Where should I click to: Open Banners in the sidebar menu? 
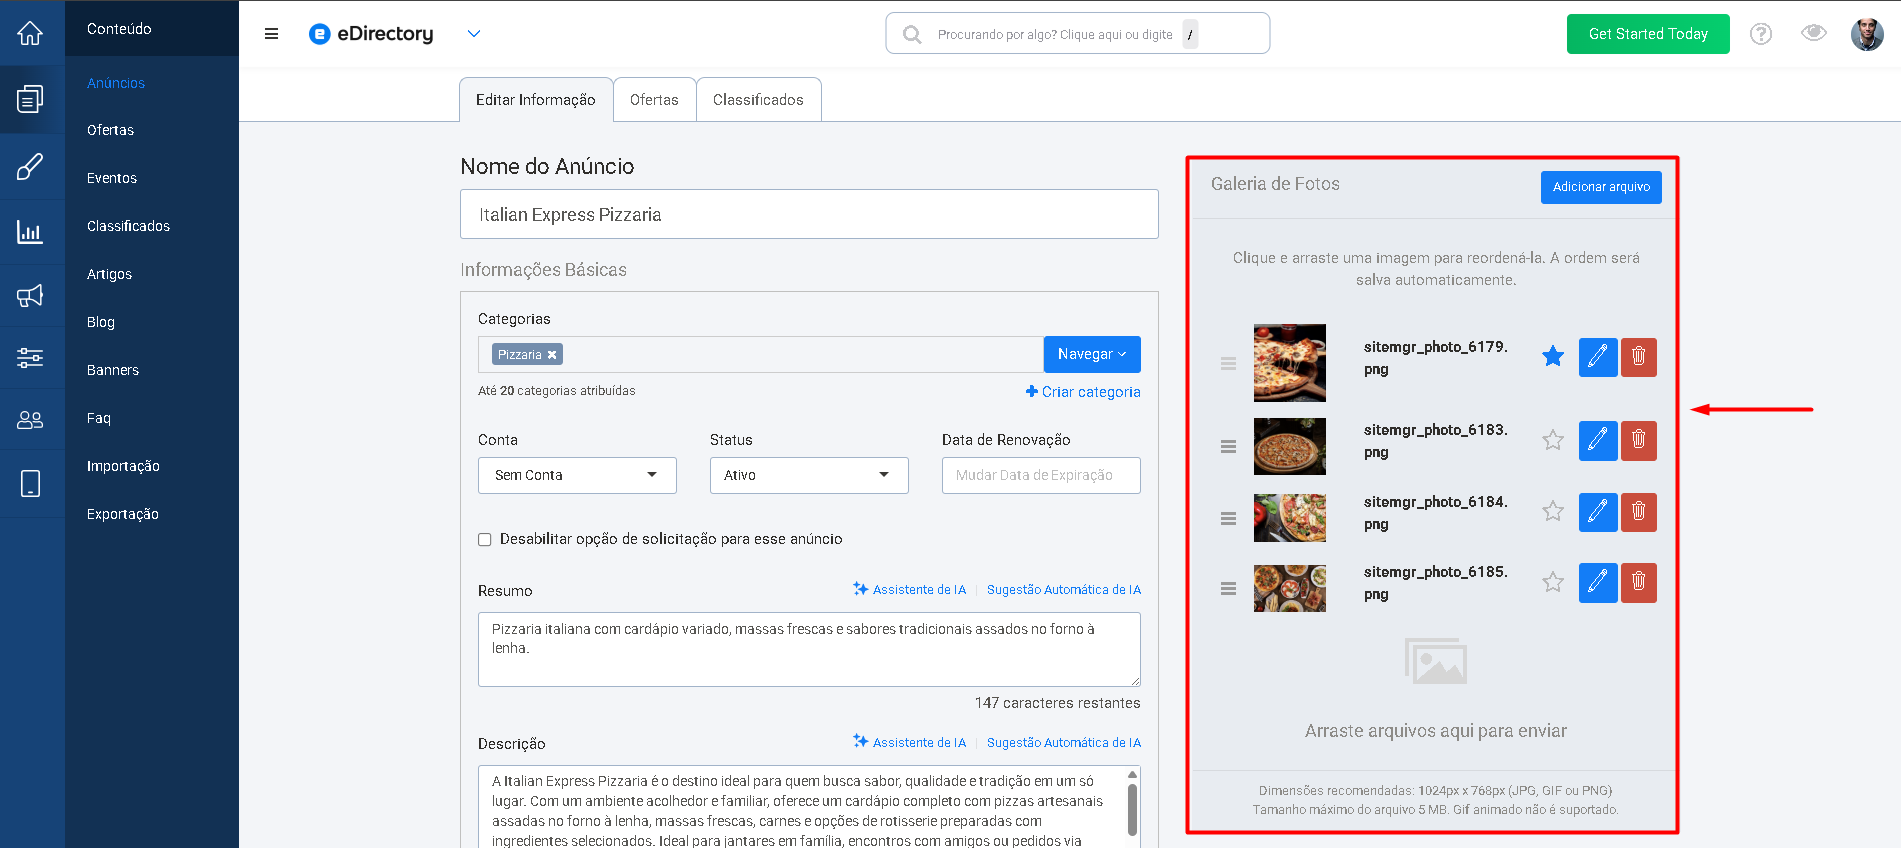tap(113, 370)
